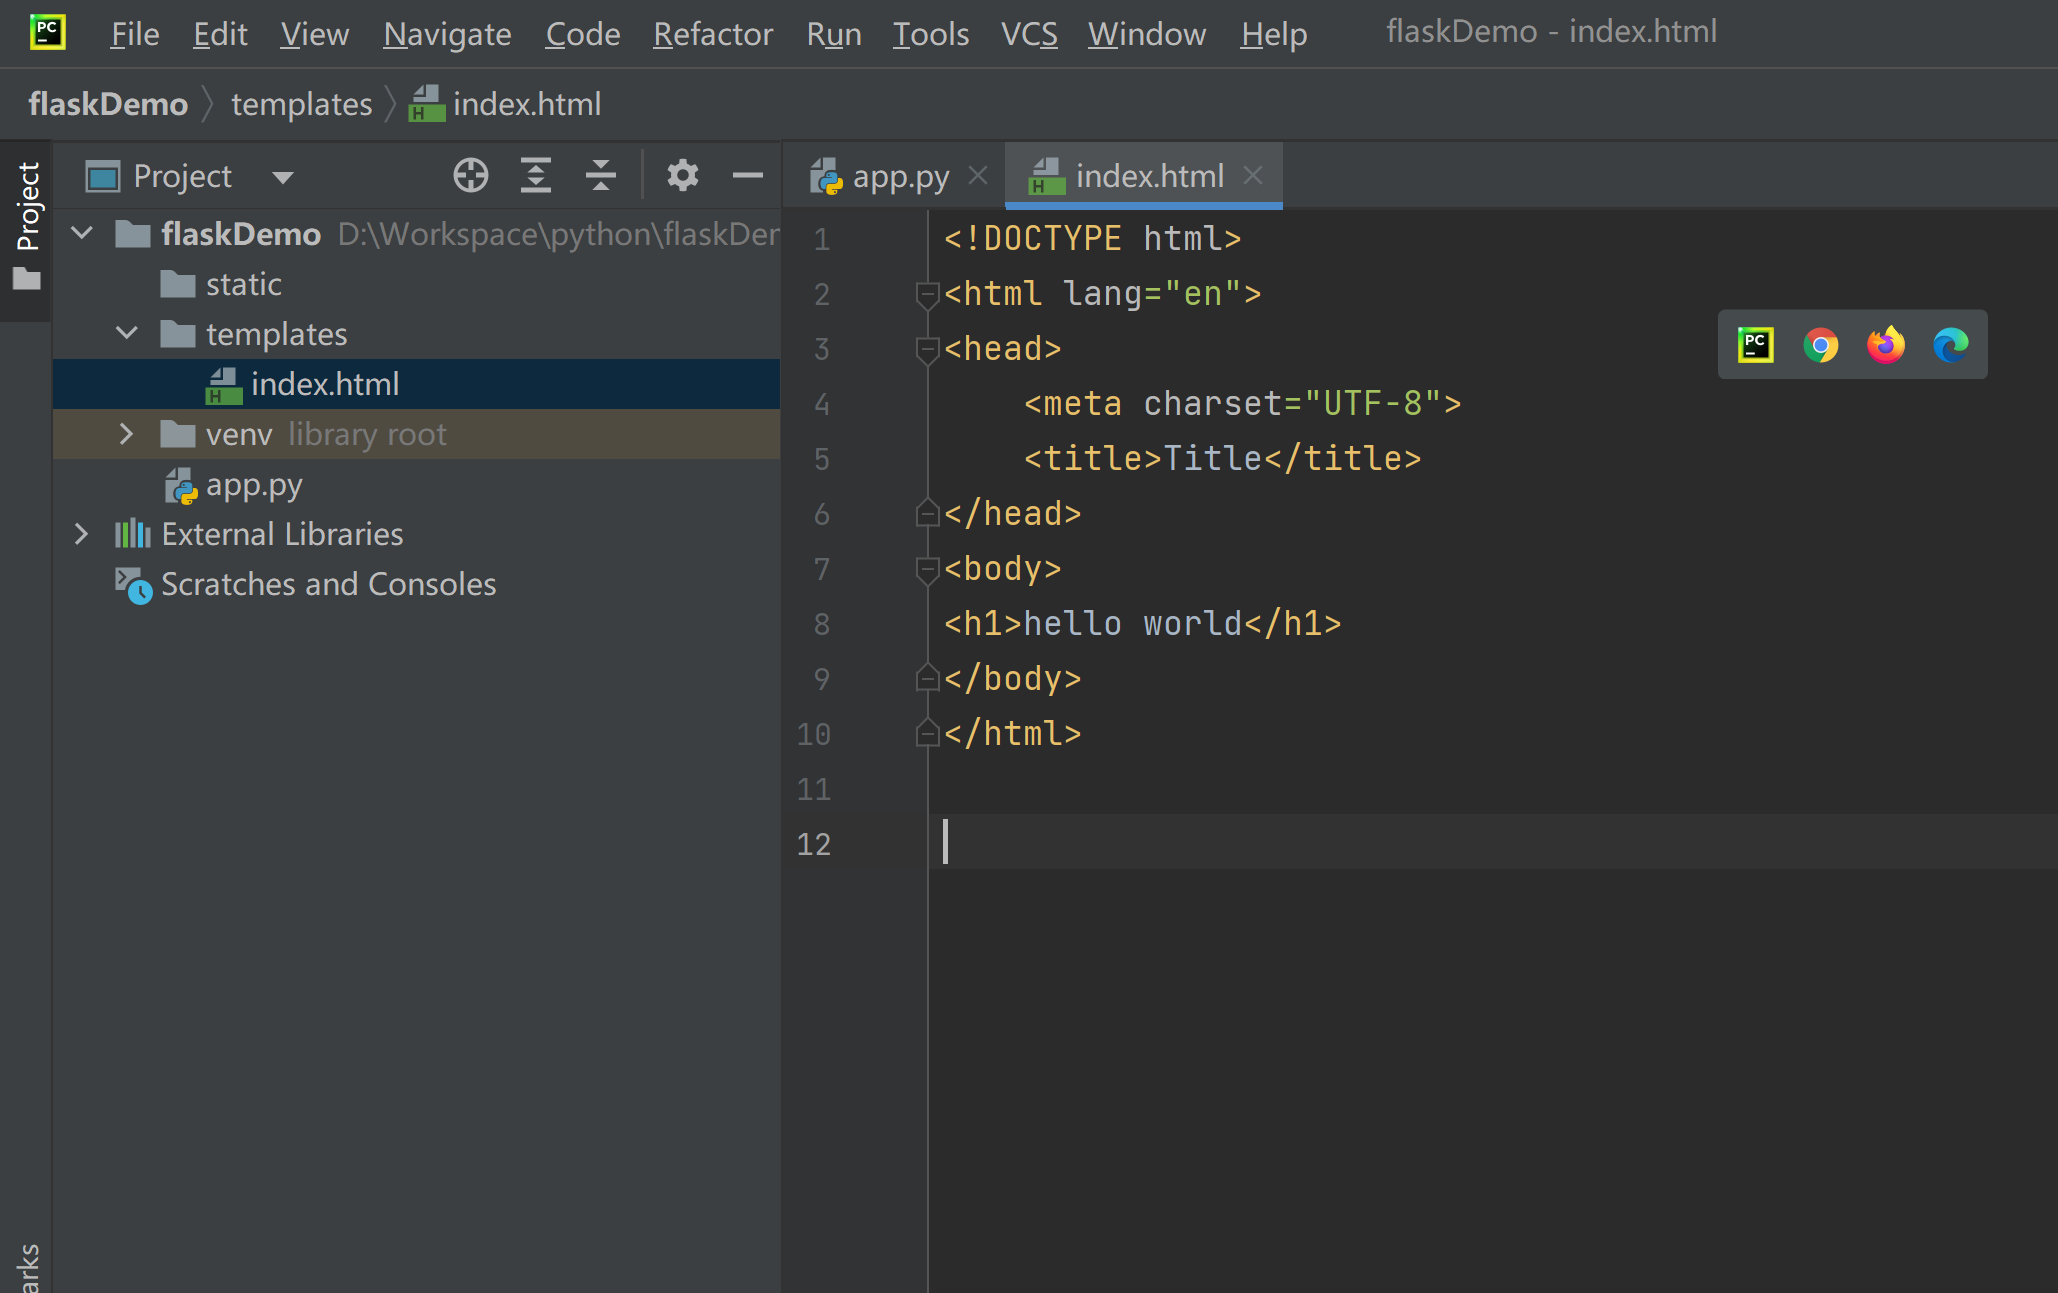The width and height of the screenshot is (2058, 1293).
Task: Expand External Libraries
Action: tap(81, 534)
